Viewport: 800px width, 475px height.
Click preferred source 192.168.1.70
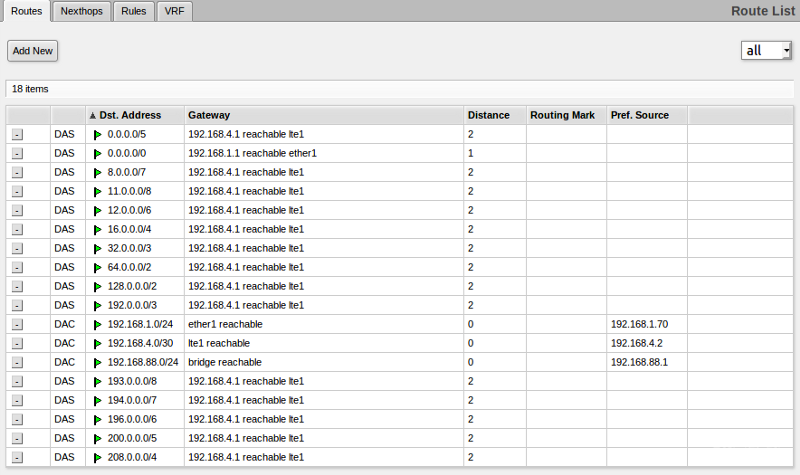[639, 324]
